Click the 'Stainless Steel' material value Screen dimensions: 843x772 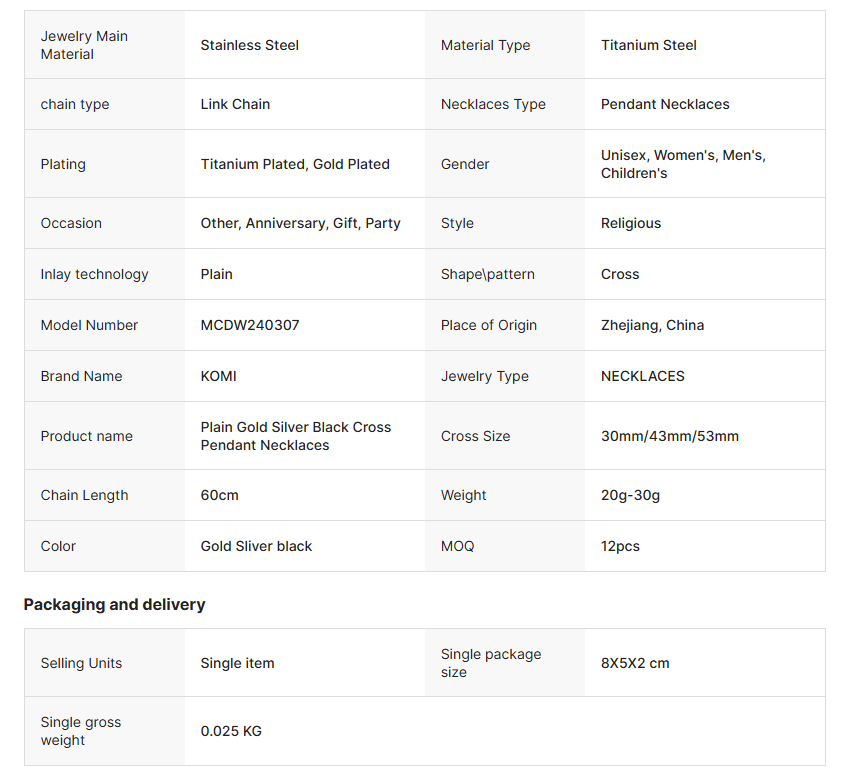[250, 45]
